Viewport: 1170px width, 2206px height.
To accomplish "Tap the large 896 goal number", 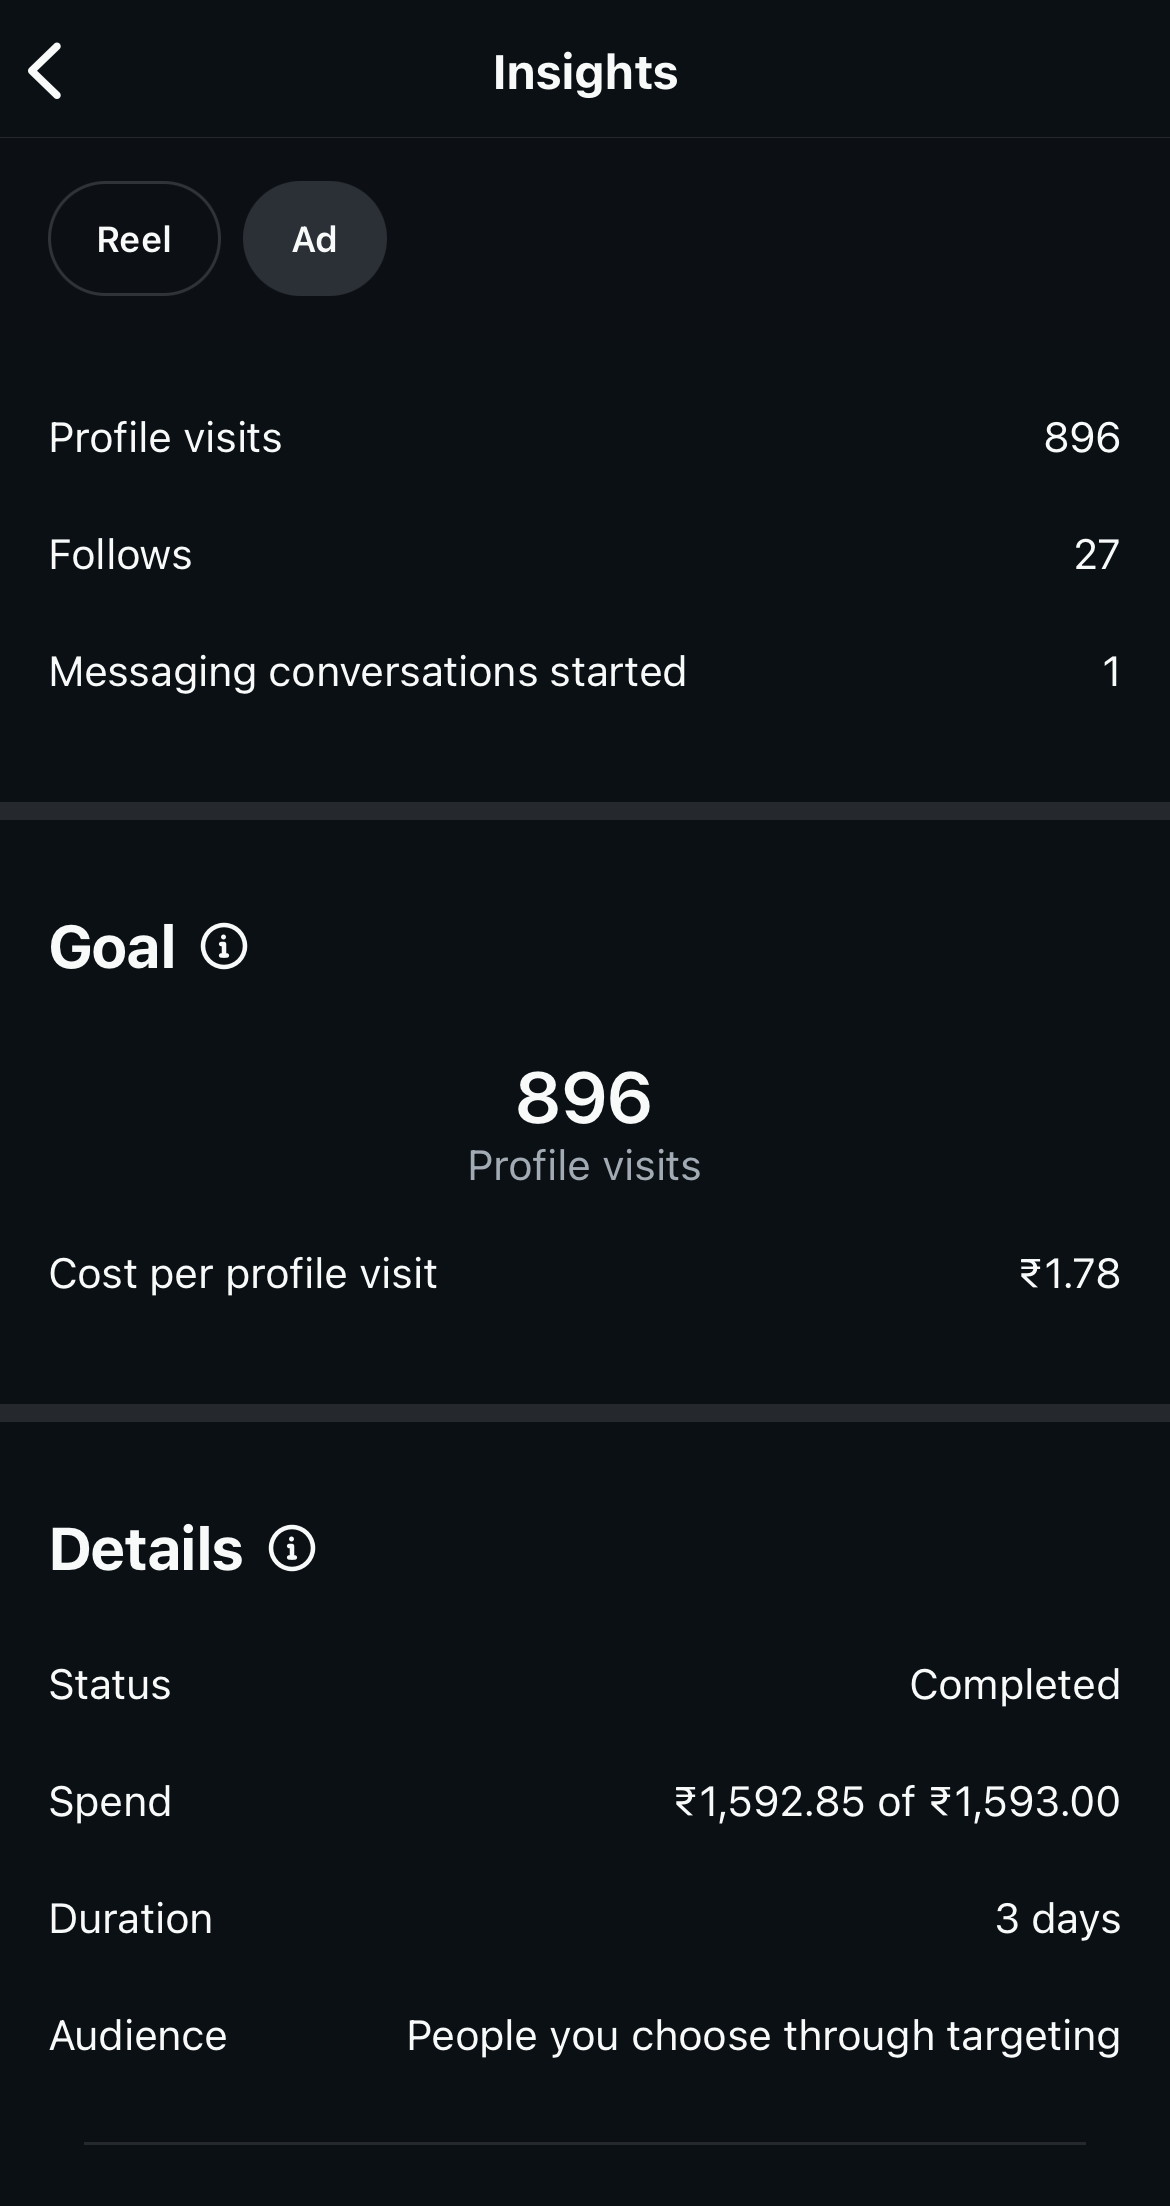I will click(584, 1097).
